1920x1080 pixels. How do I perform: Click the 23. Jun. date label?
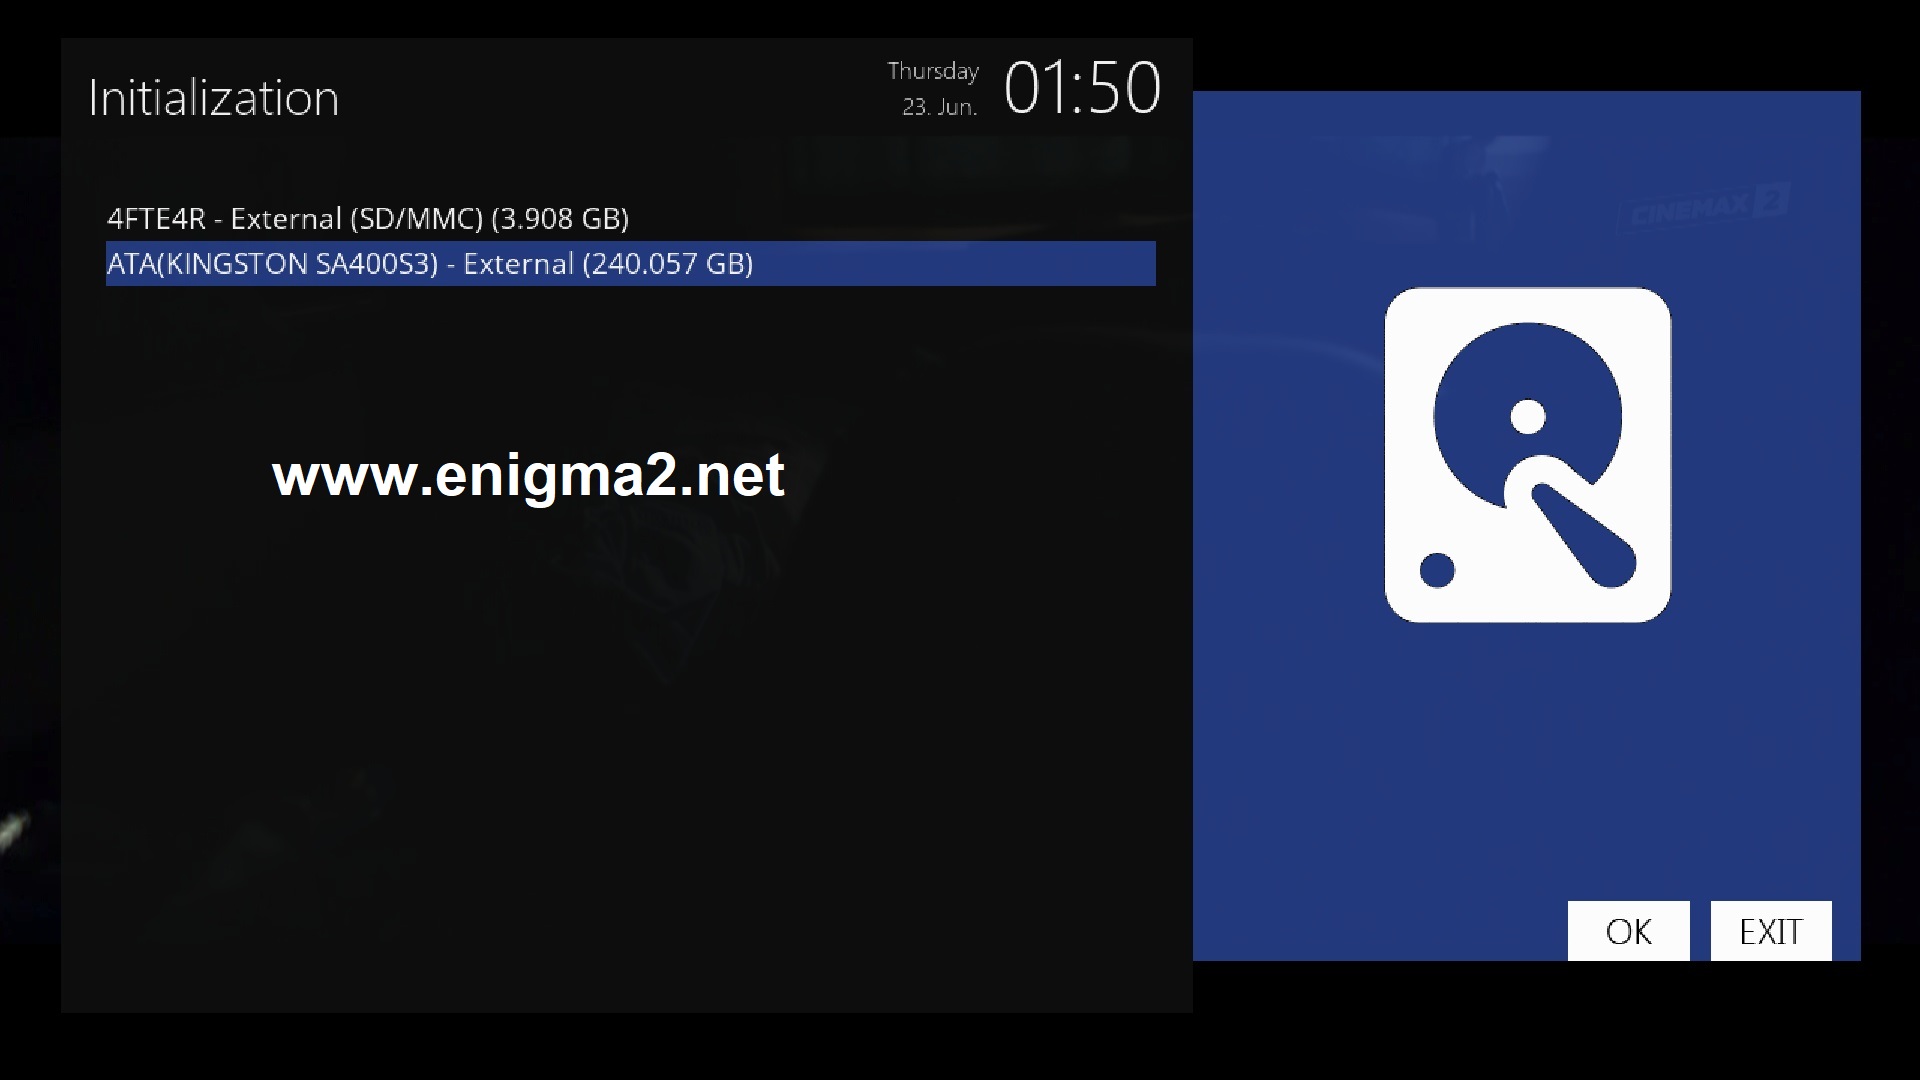pos(940,107)
